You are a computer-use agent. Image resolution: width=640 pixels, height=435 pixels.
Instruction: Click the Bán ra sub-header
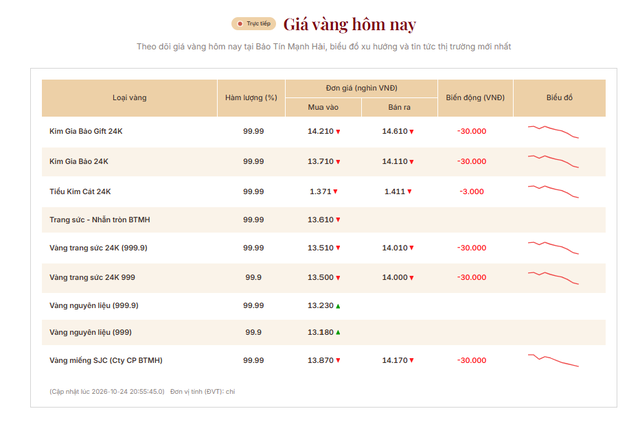(399, 107)
